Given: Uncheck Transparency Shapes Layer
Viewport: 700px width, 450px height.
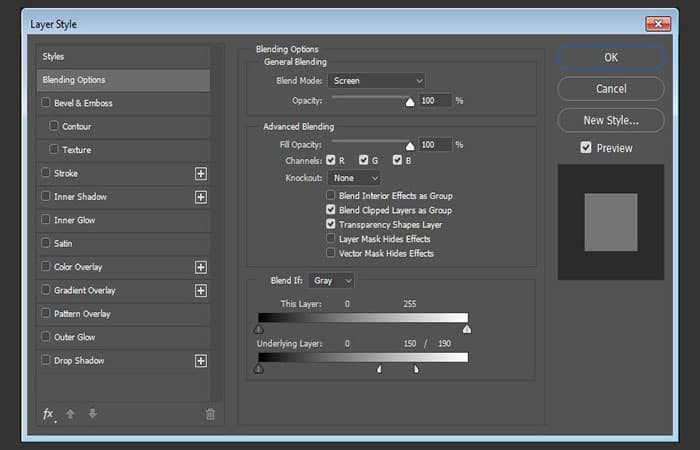Looking at the screenshot, I should [331, 224].
